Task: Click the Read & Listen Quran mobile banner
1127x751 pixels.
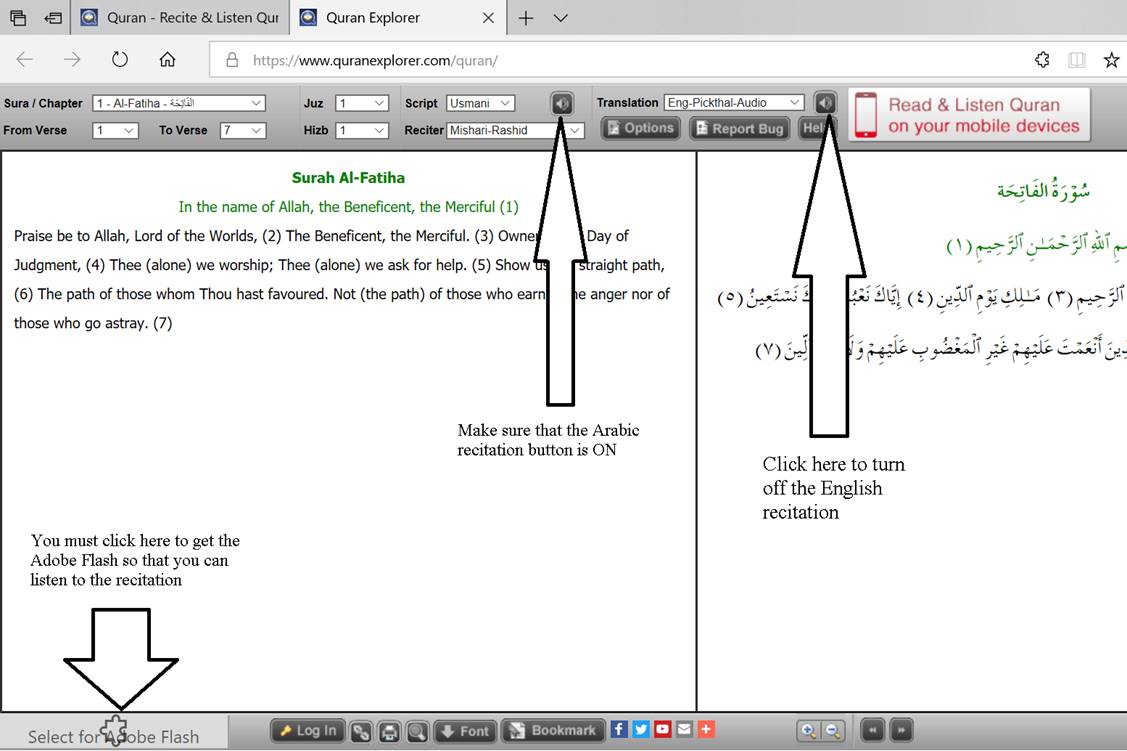Action: pyautogui.click(x=970, y=116)
